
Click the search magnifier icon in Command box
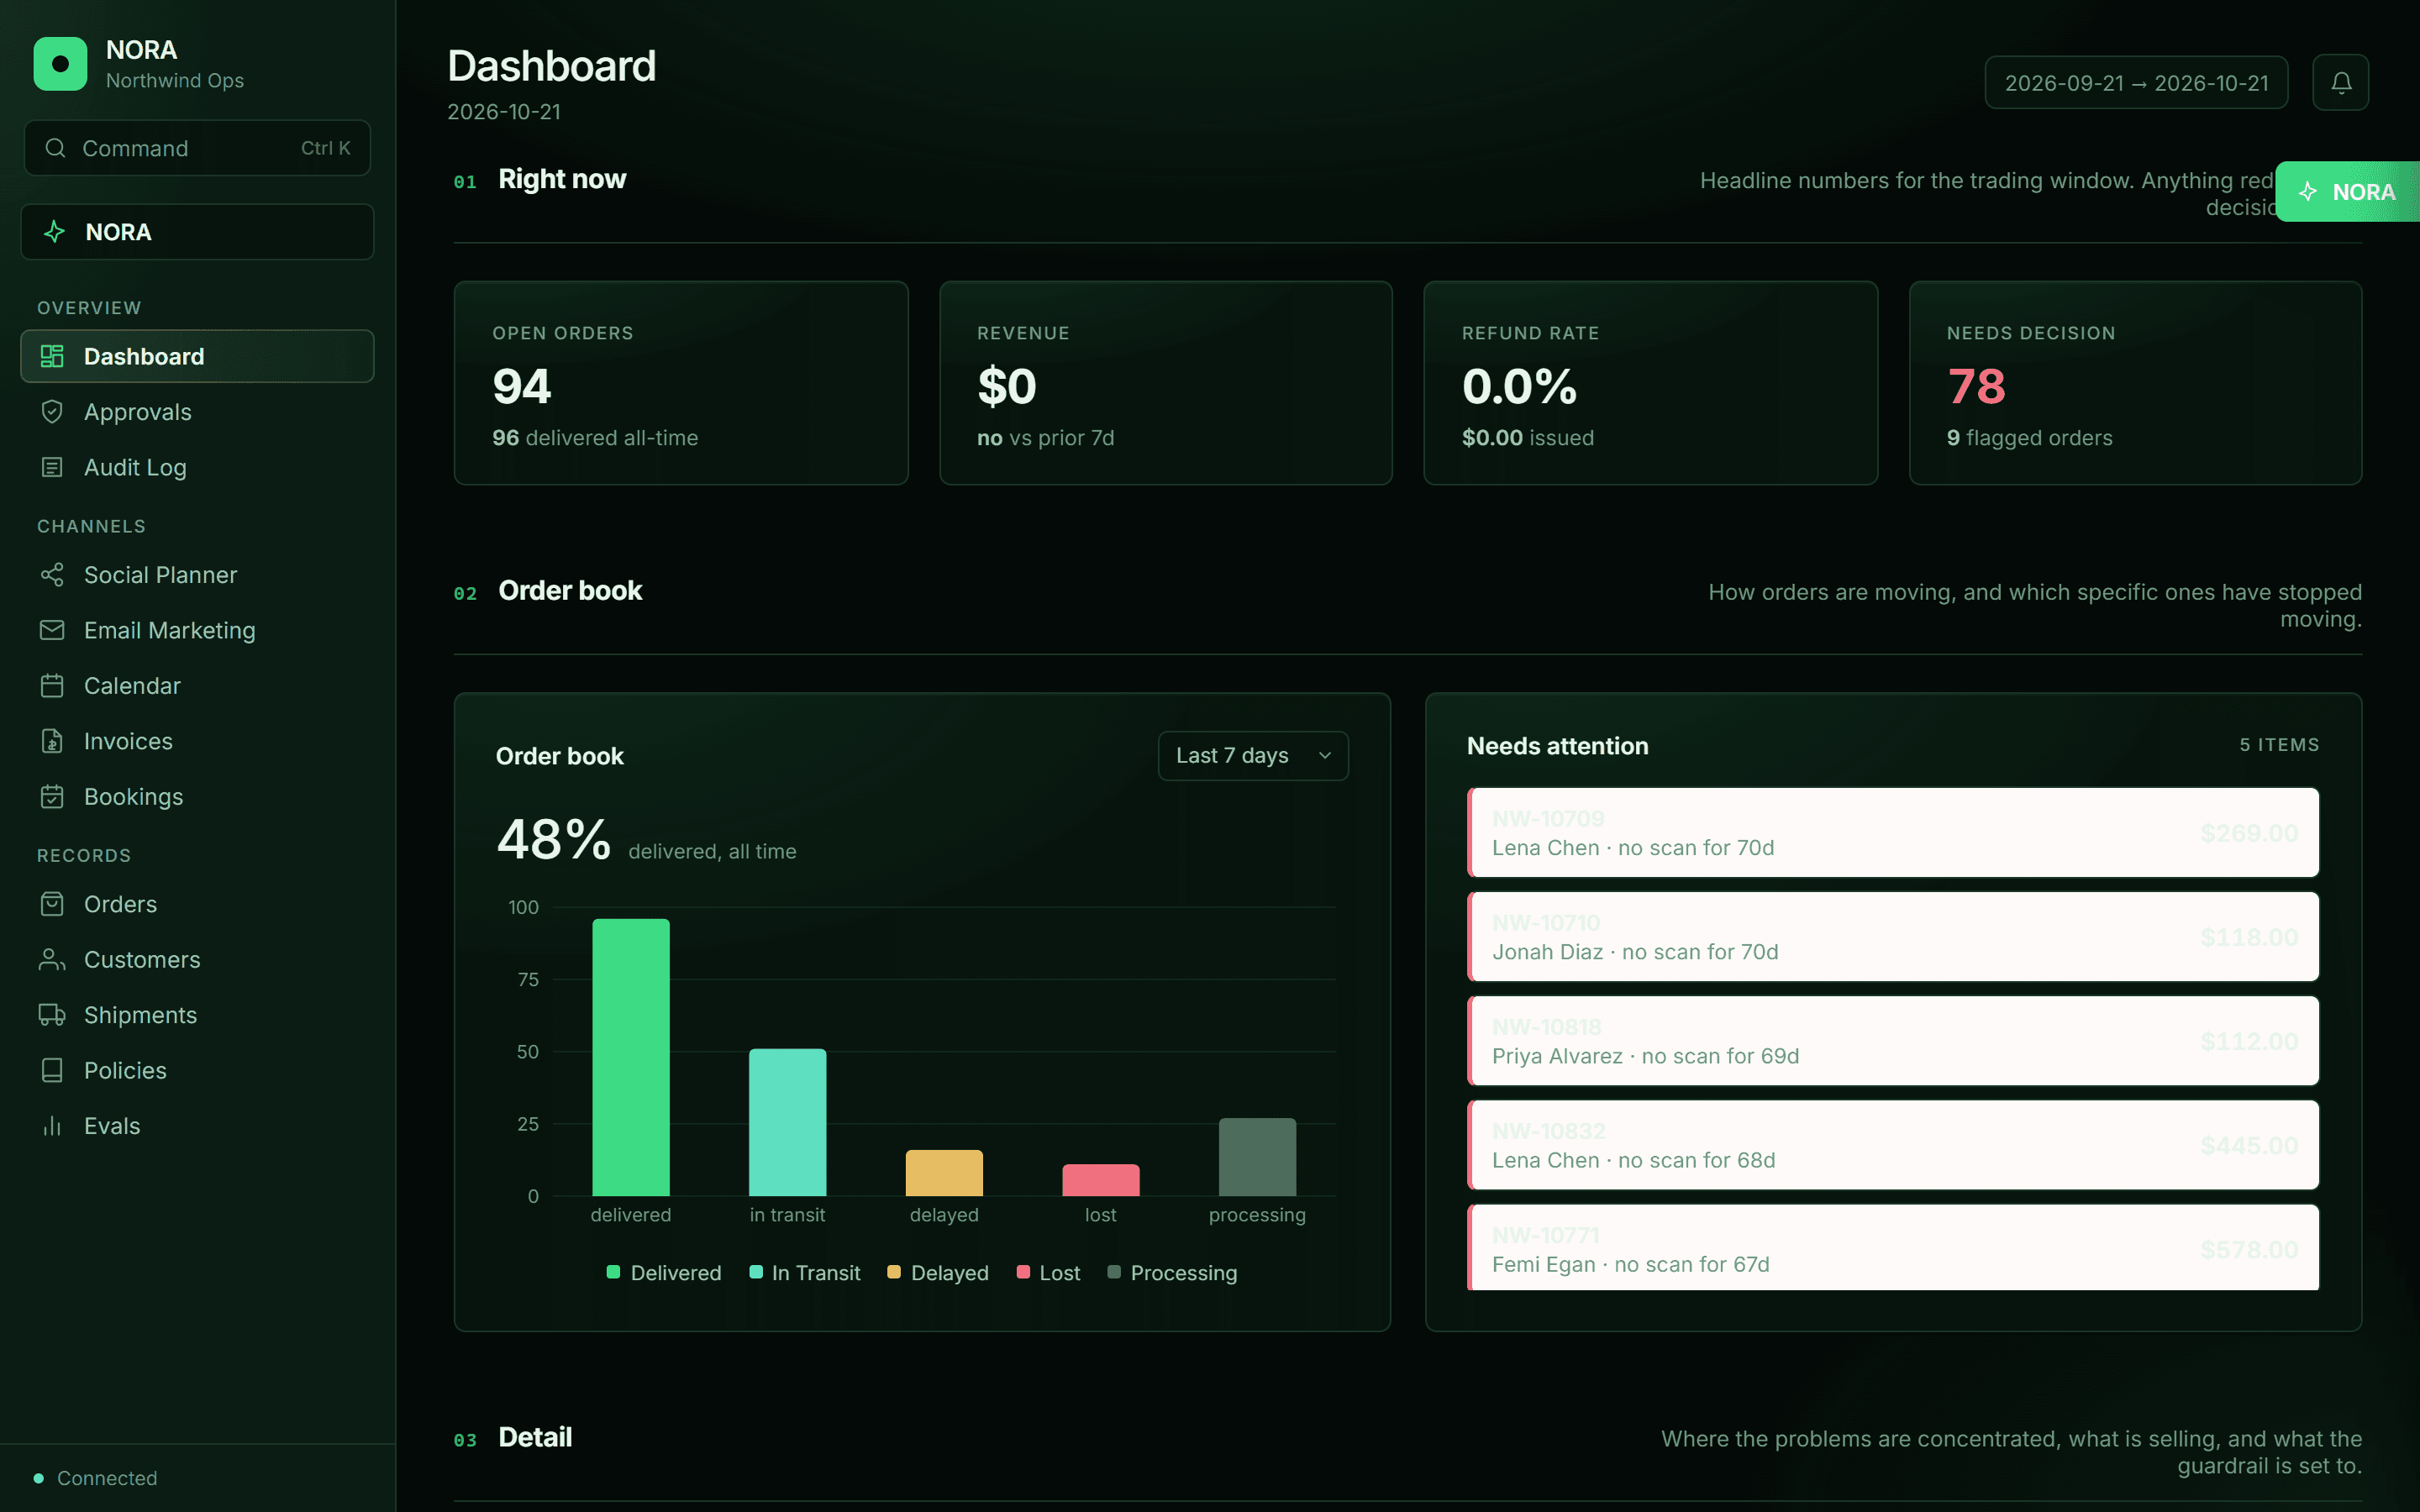click(x=56, y=148)
